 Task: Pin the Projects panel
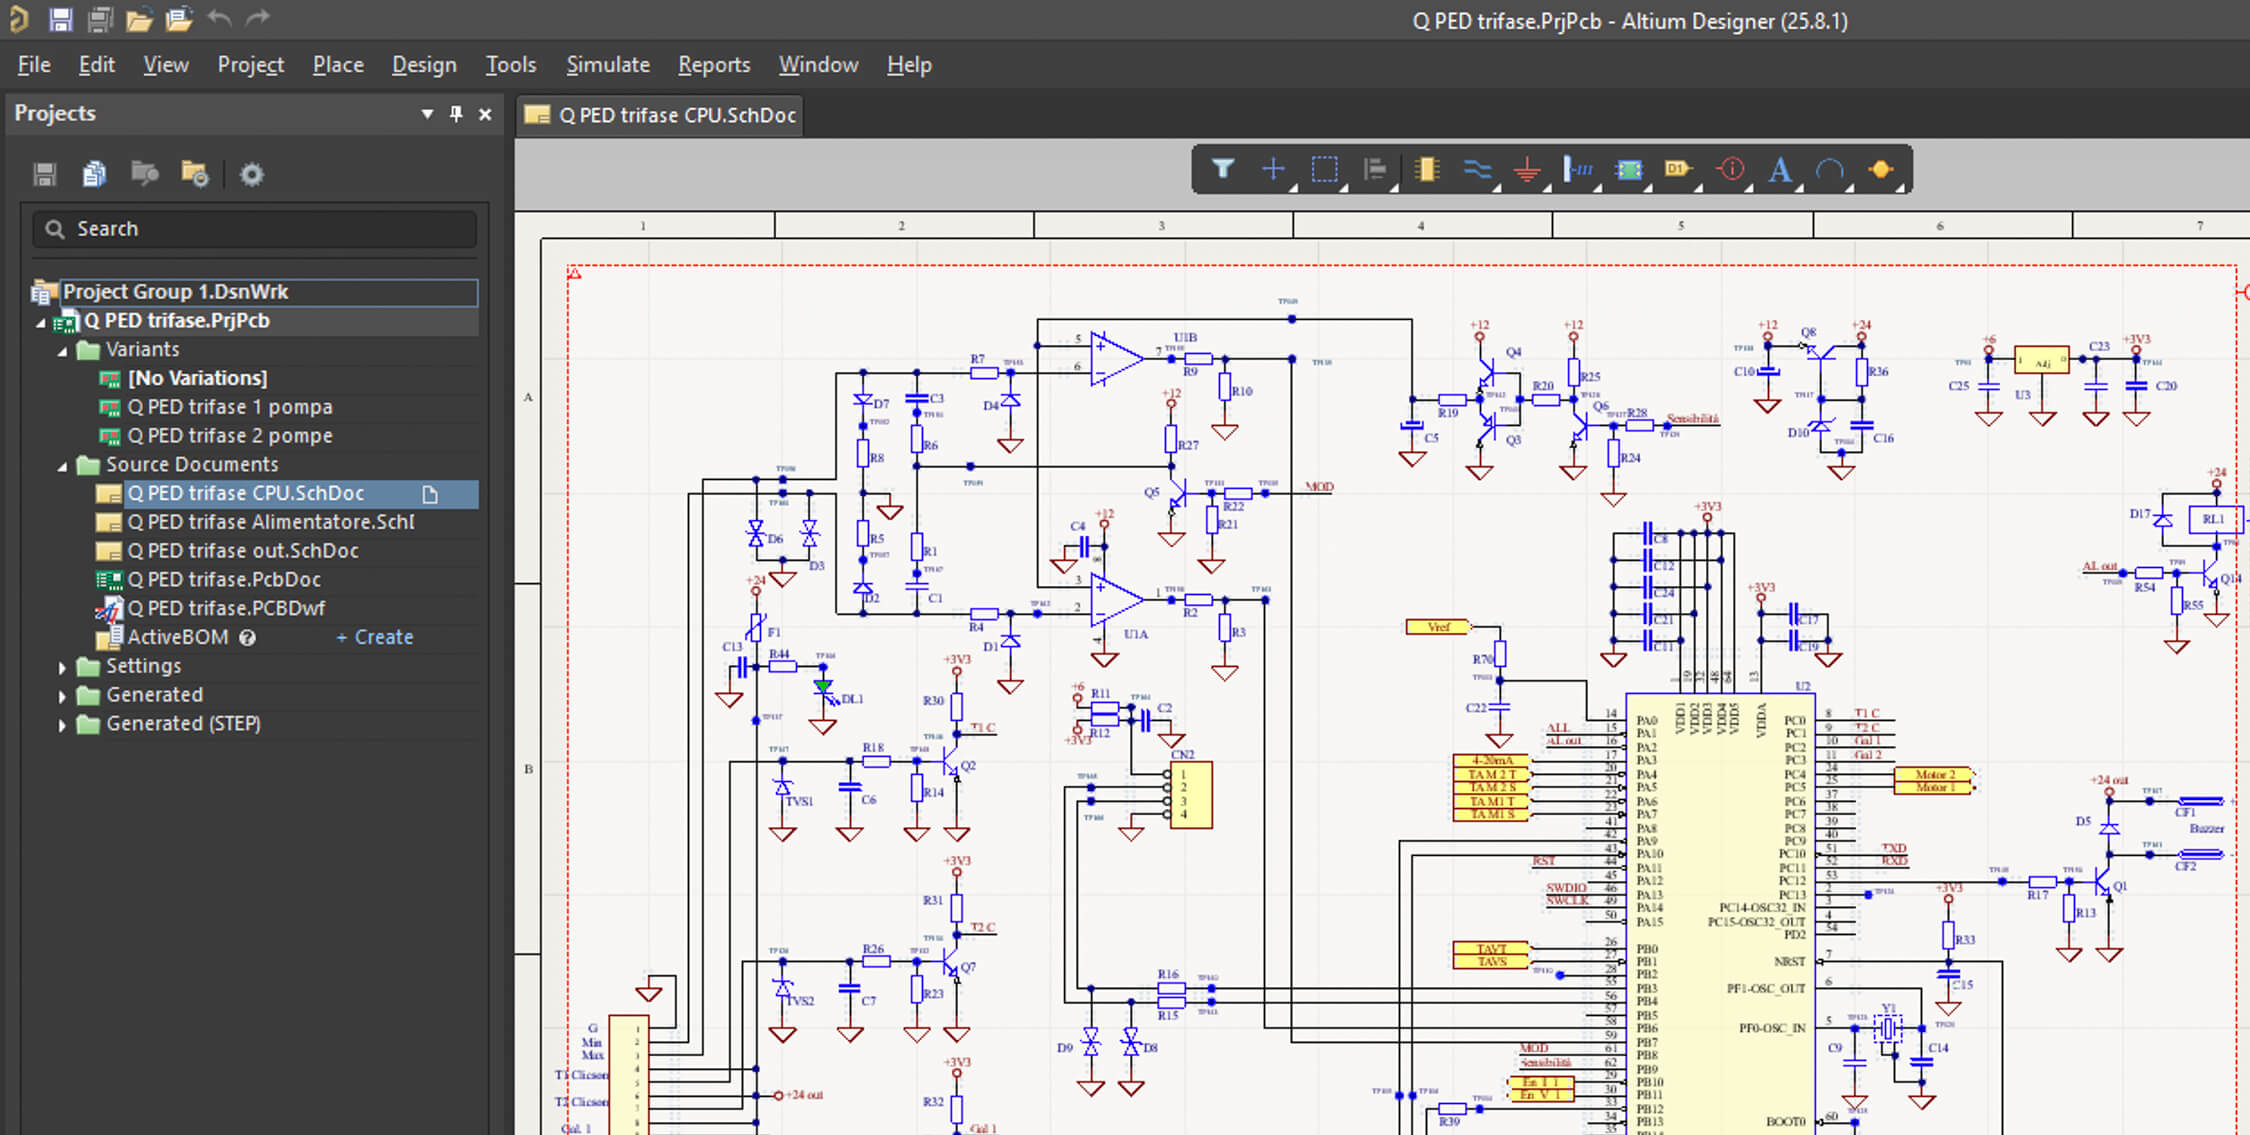point(456,114)
